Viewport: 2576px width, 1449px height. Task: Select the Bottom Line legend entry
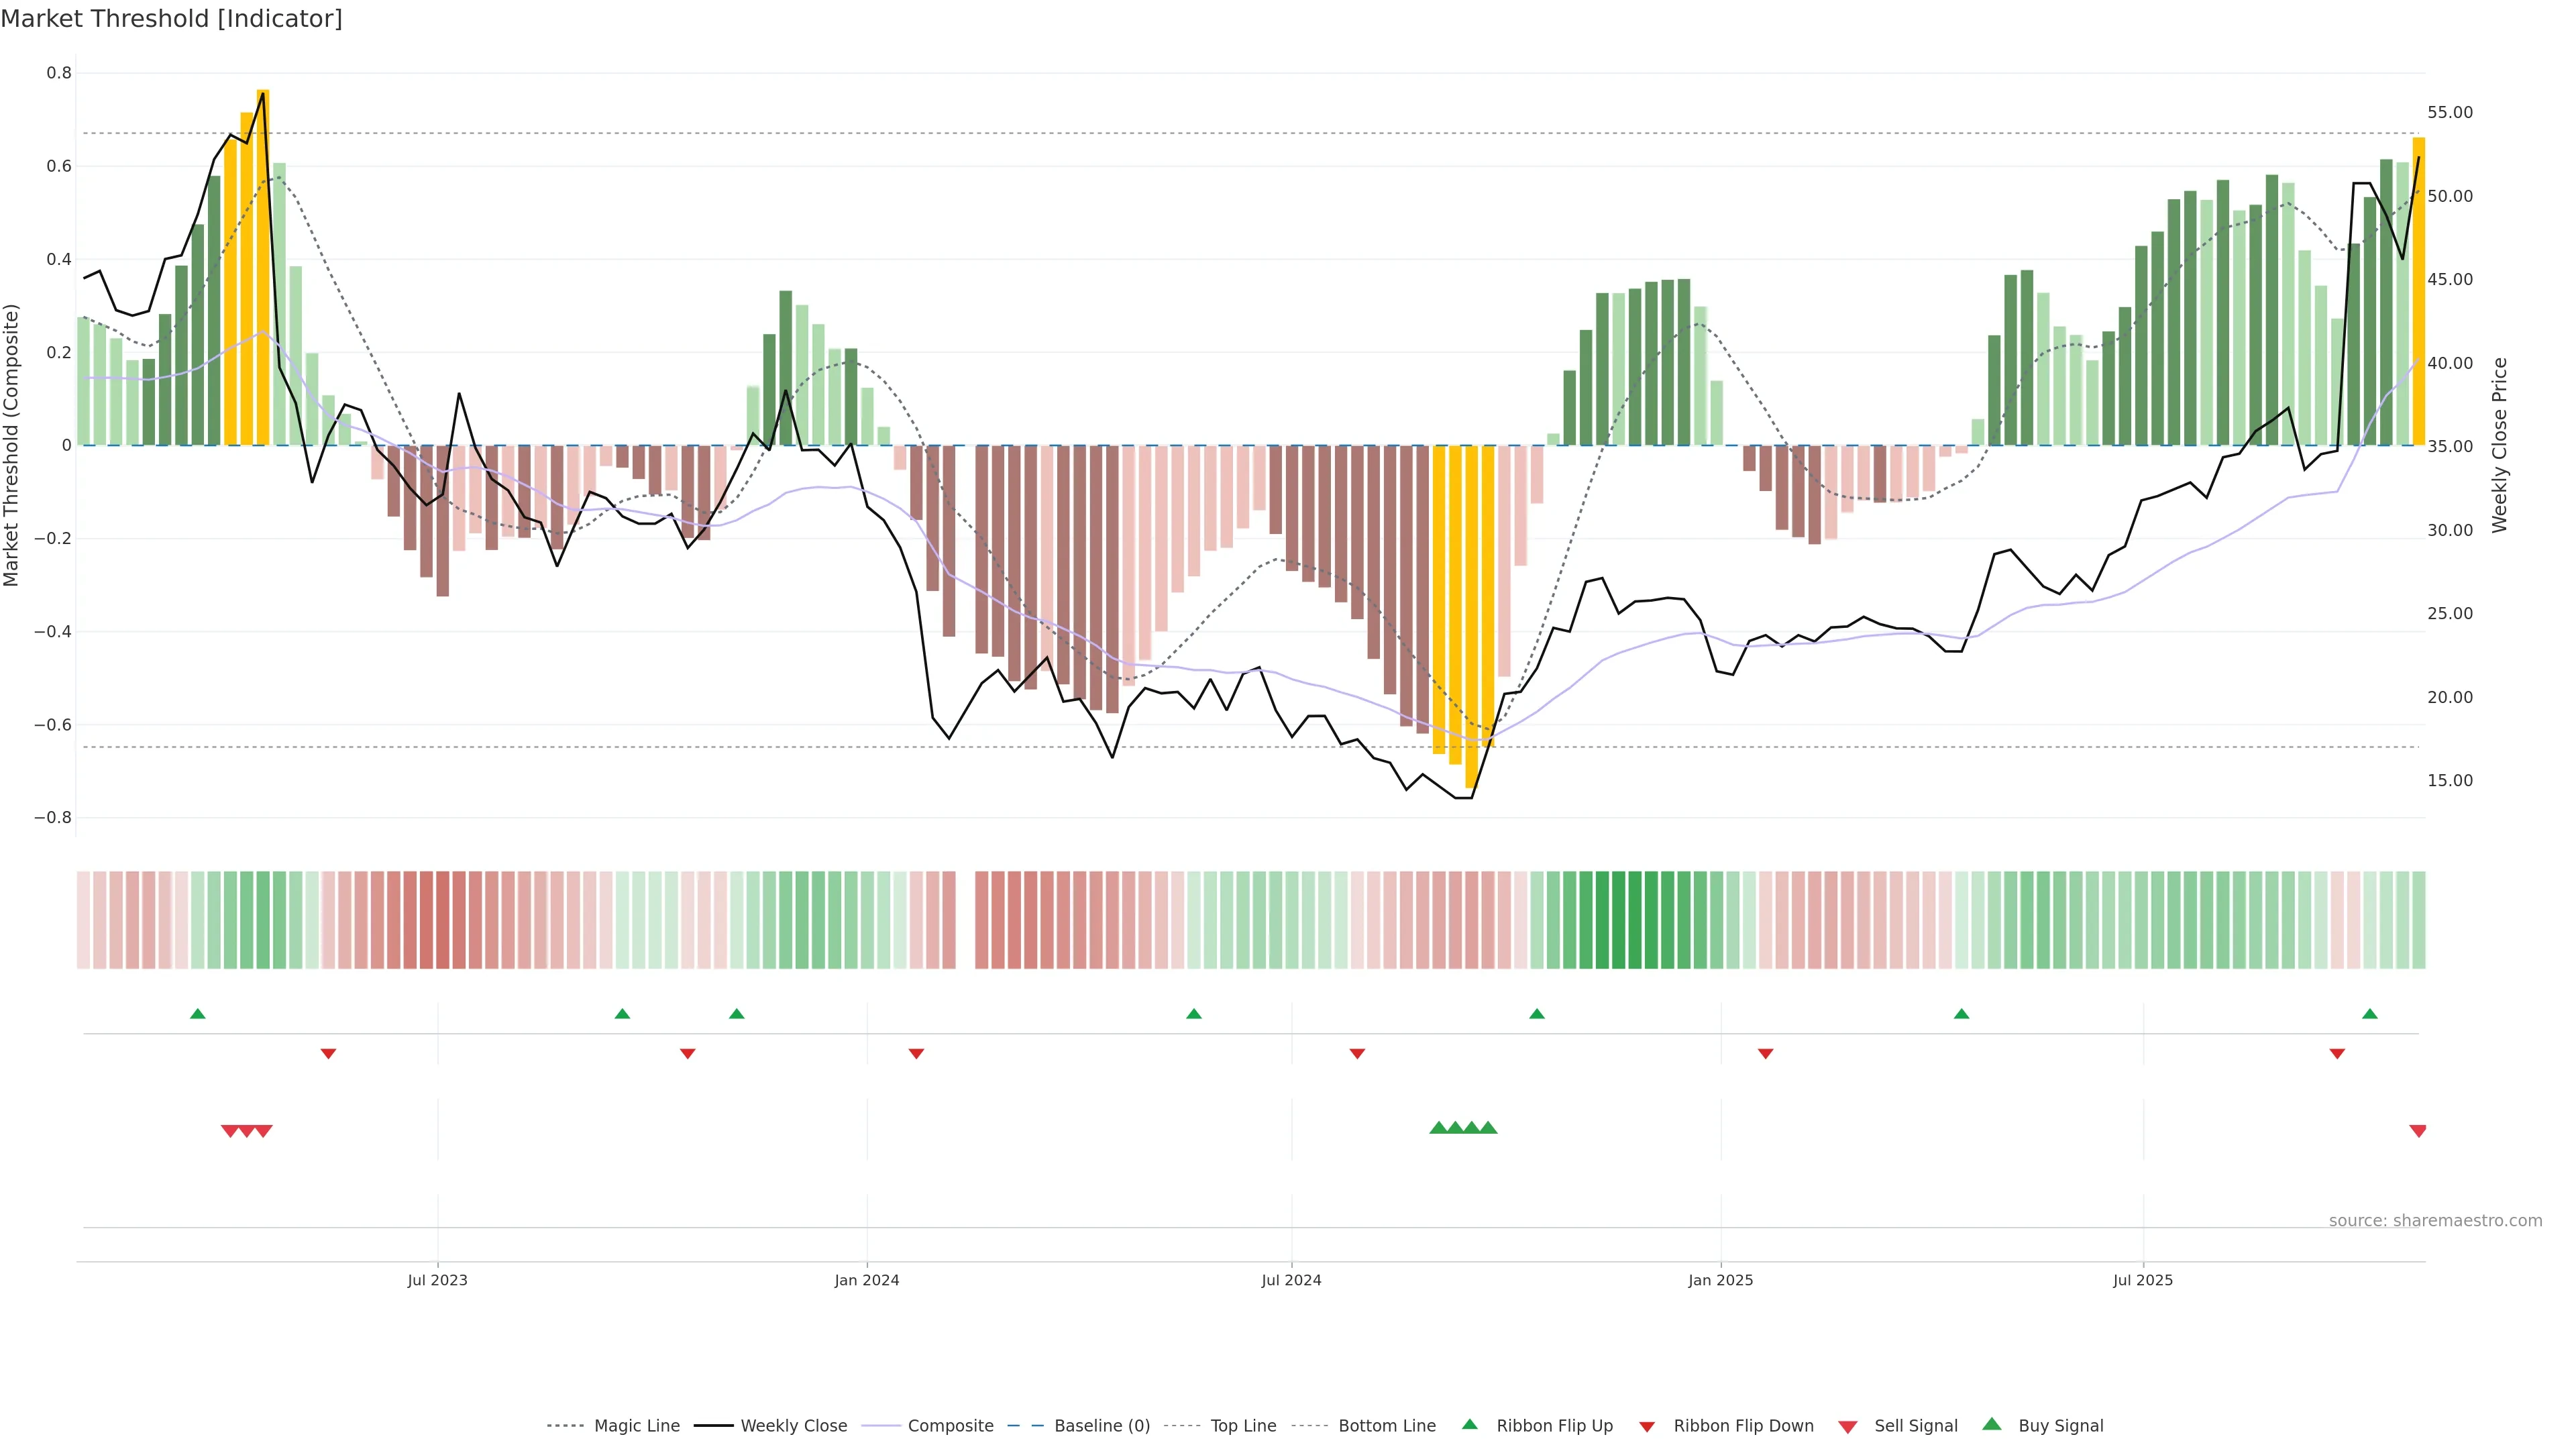point(1386,1426)
